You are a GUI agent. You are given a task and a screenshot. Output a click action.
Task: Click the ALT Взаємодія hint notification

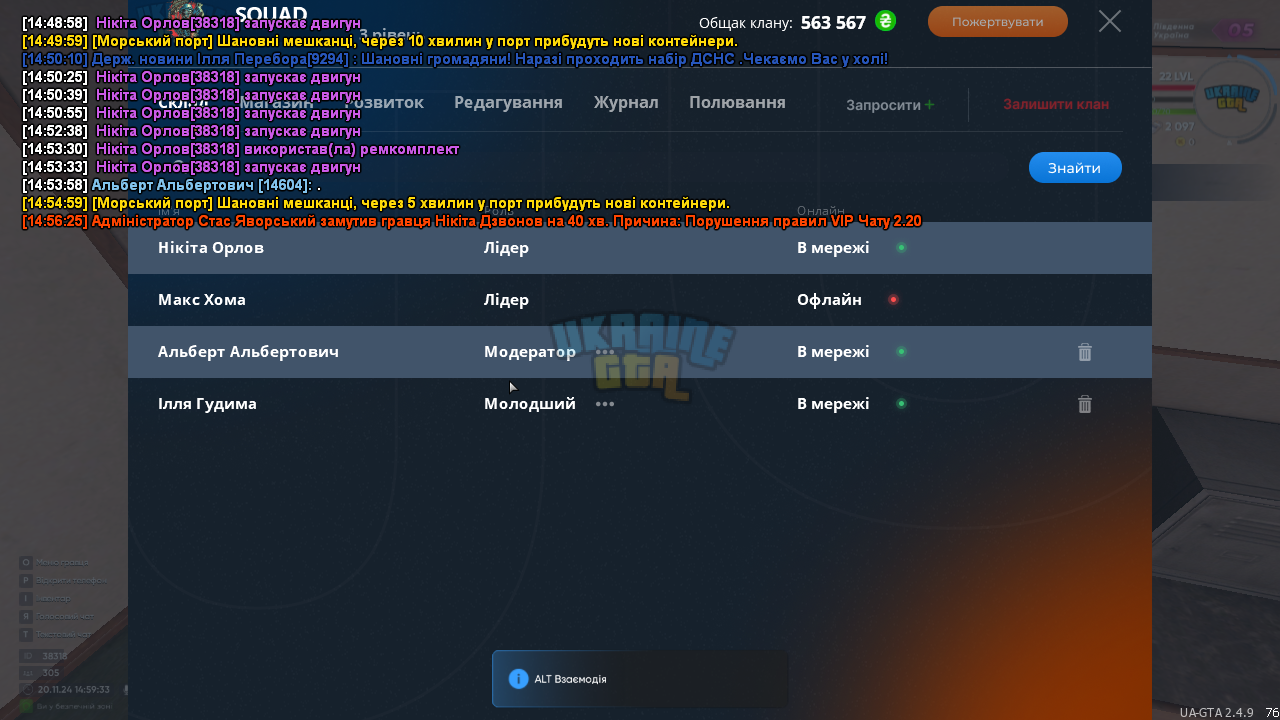click(640, 679)
